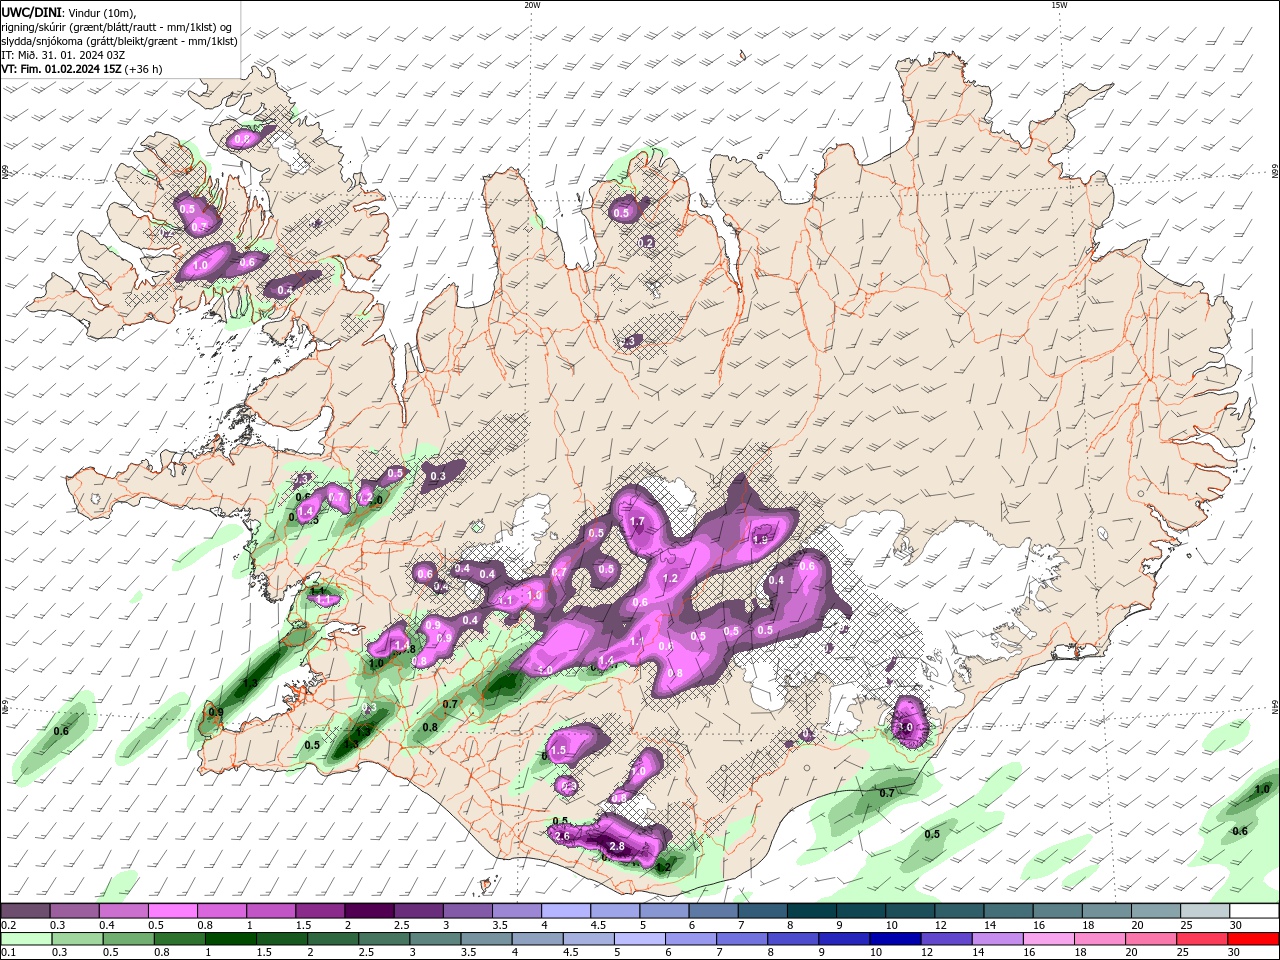Viewport: 1280px width, 960px height.
Task: Click the 2.5 label in rain legend row
Action: point(366,953)
